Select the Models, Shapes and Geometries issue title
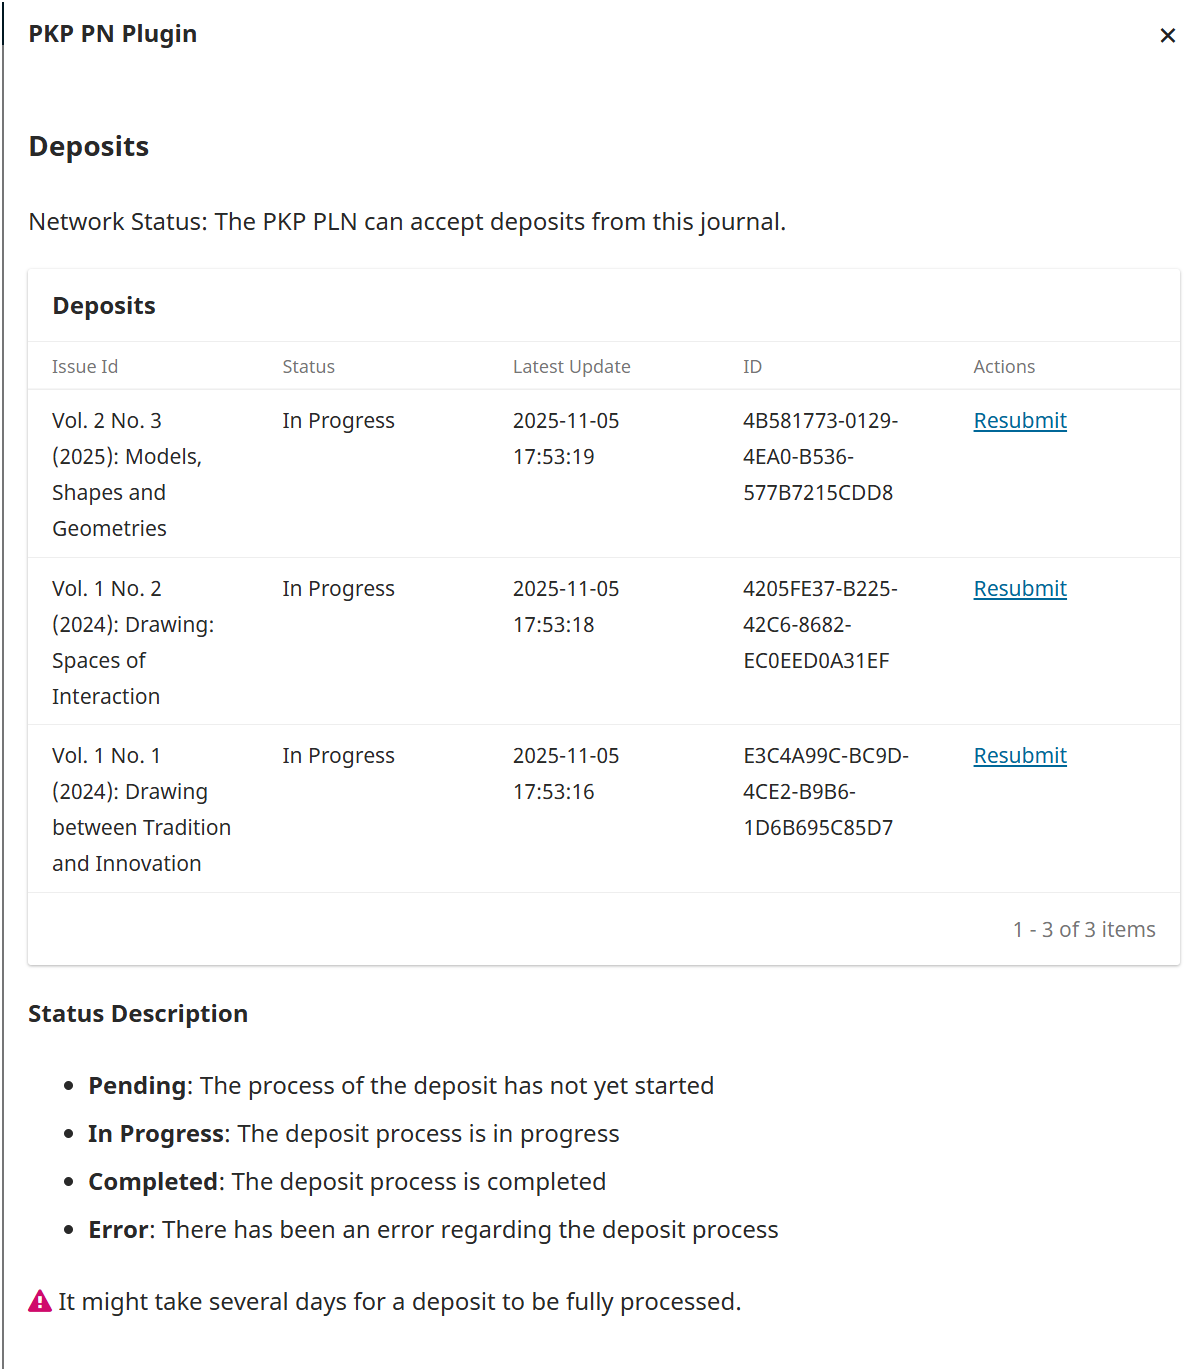1193x1371 pixels. pos(126,475)
